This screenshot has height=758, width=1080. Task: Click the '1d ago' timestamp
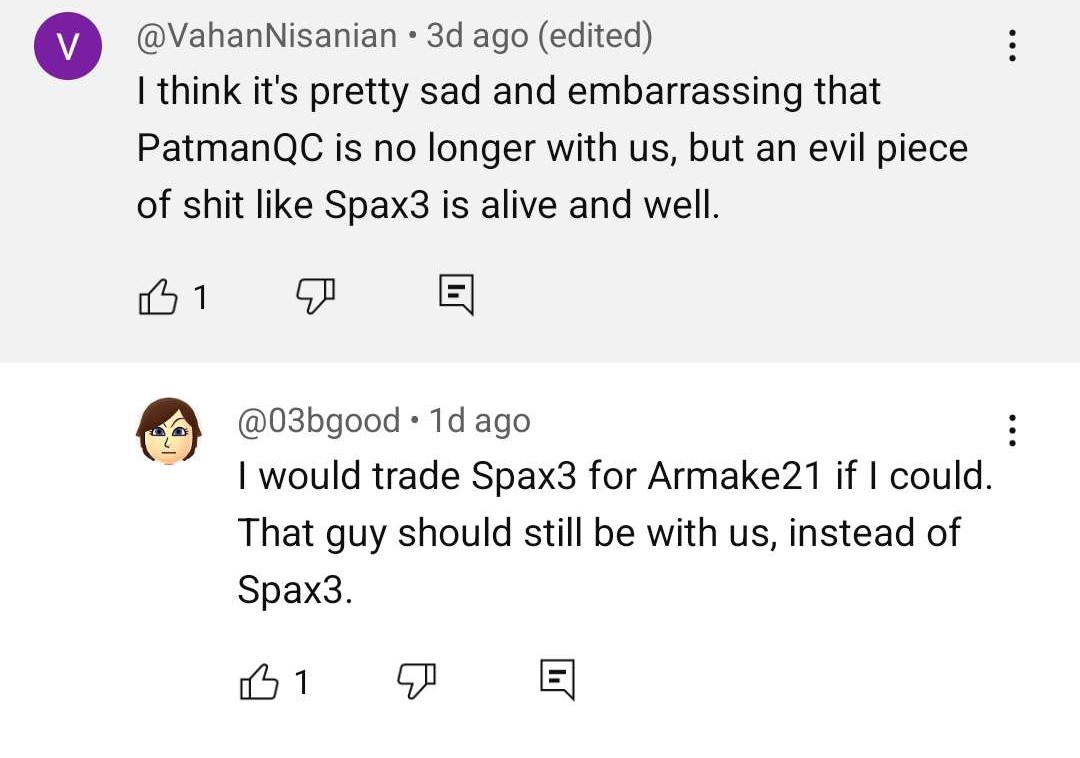[479, 421]
